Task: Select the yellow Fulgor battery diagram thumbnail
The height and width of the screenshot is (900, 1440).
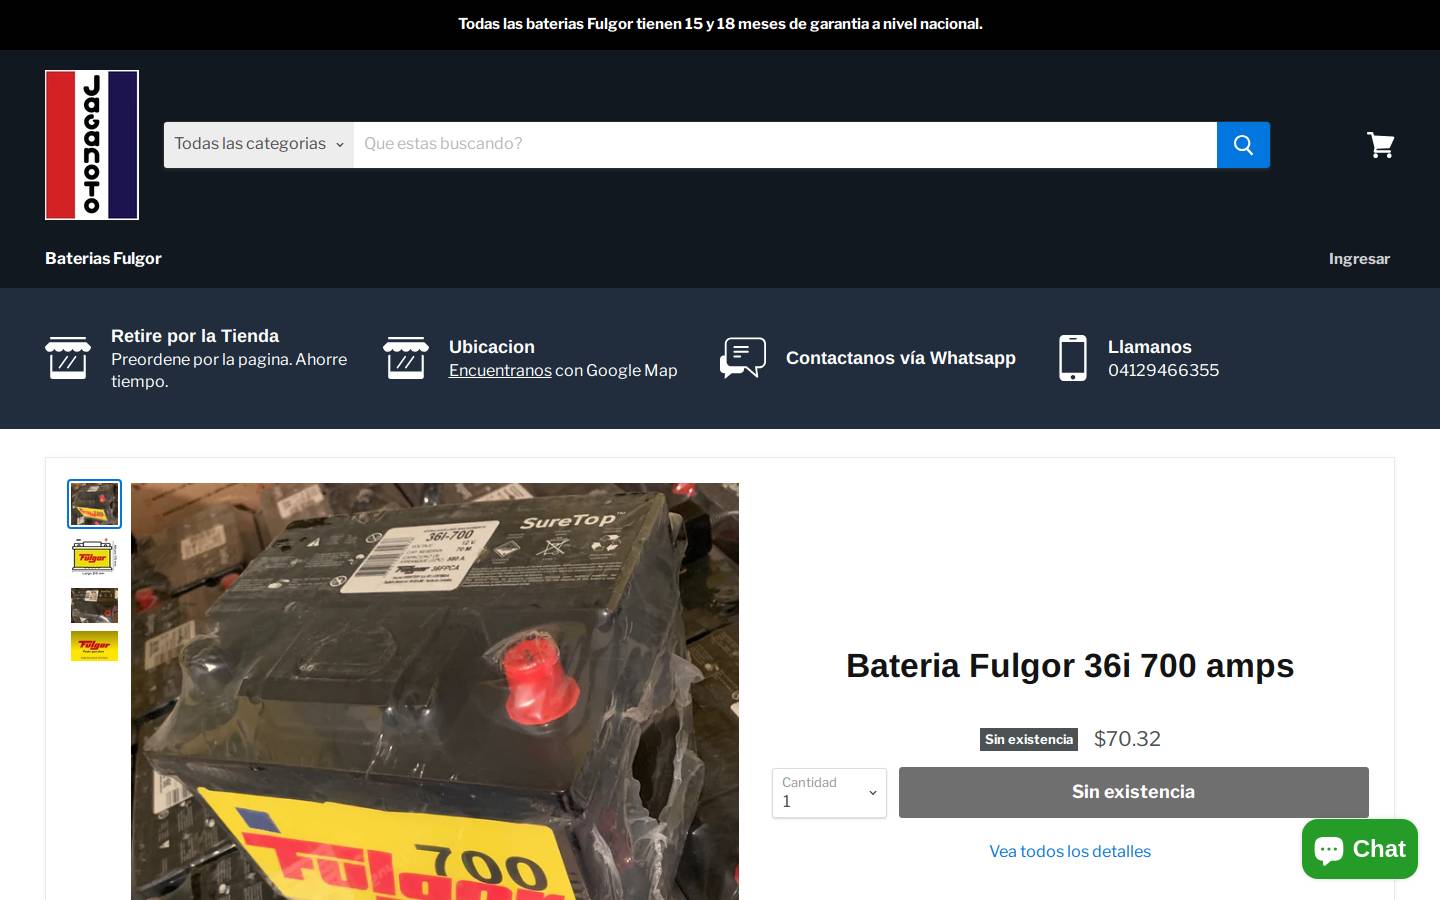Action: [94, 556]
